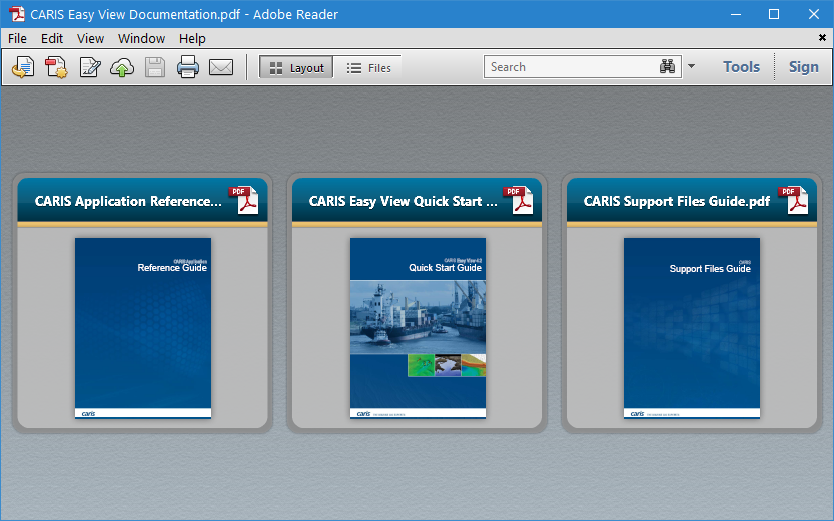
Task: Click inside the Search text field
Action: (x=570, y=67)
